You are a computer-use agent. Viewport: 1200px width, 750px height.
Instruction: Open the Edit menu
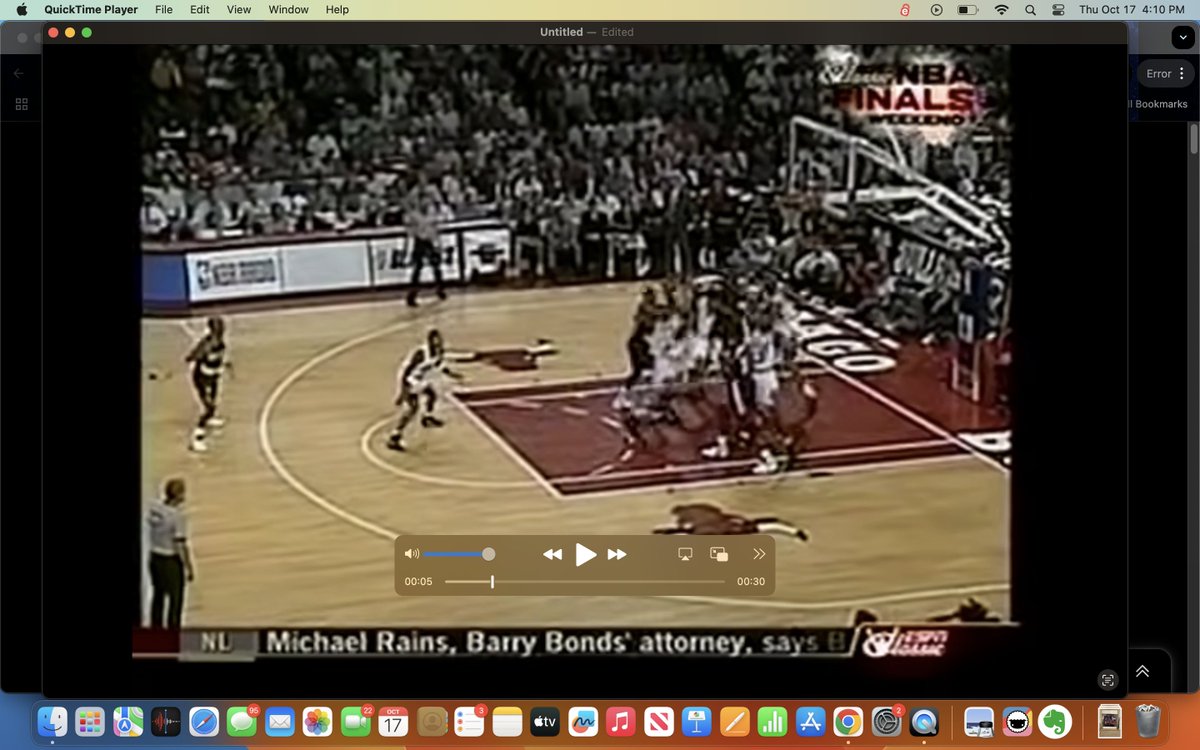click(200, 9)
